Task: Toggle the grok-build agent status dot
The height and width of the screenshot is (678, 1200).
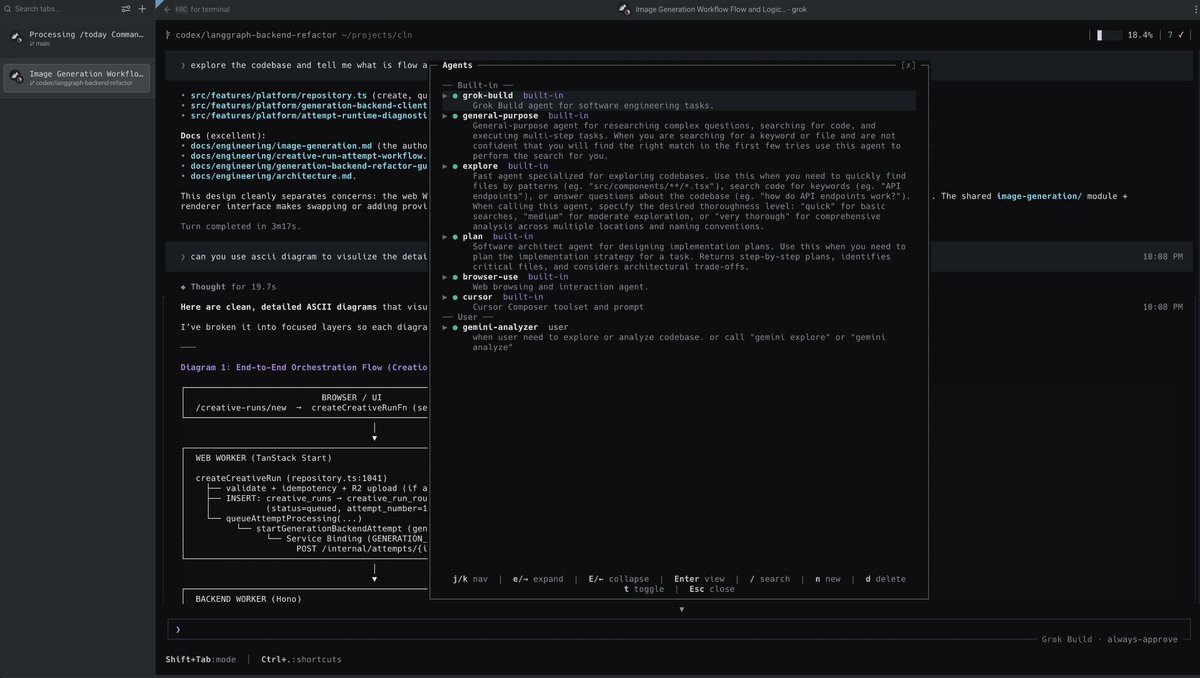Action: [x=455, y=96]
